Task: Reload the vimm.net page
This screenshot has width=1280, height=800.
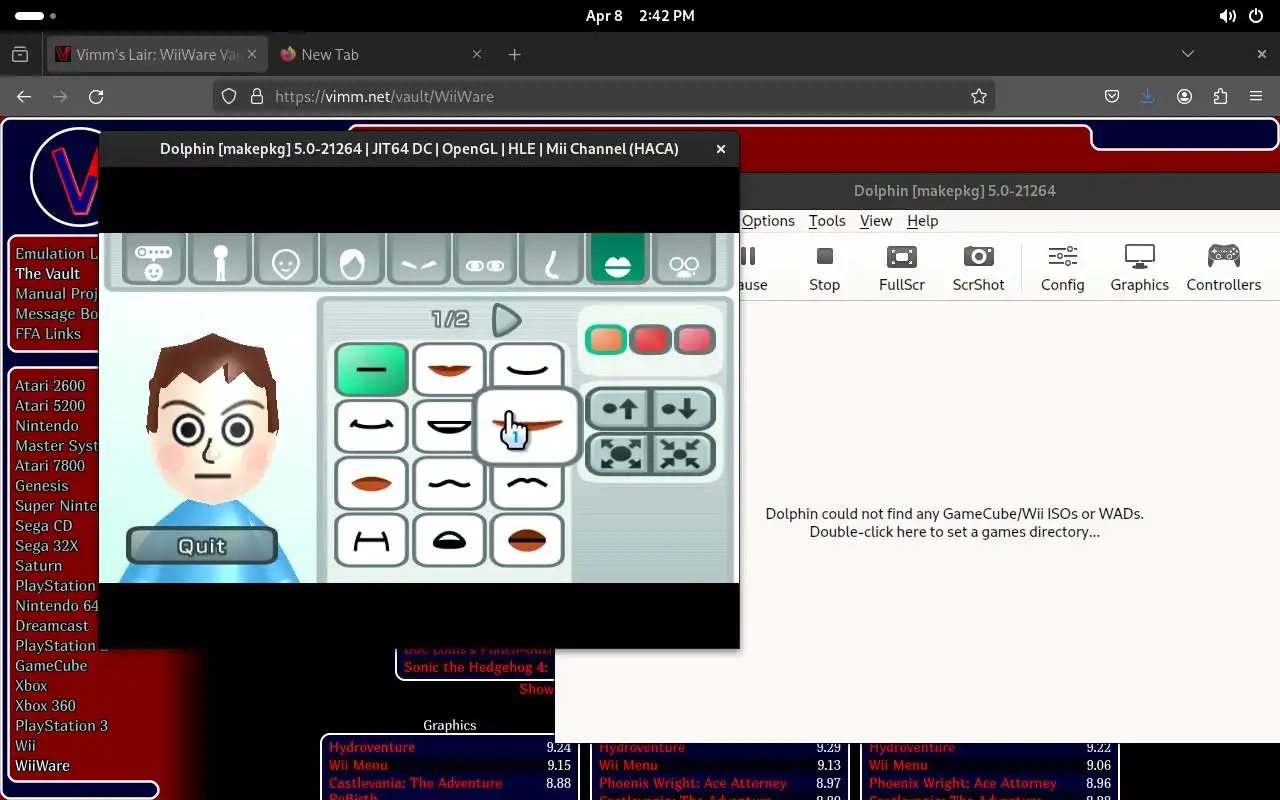Action: coord(96,97)
